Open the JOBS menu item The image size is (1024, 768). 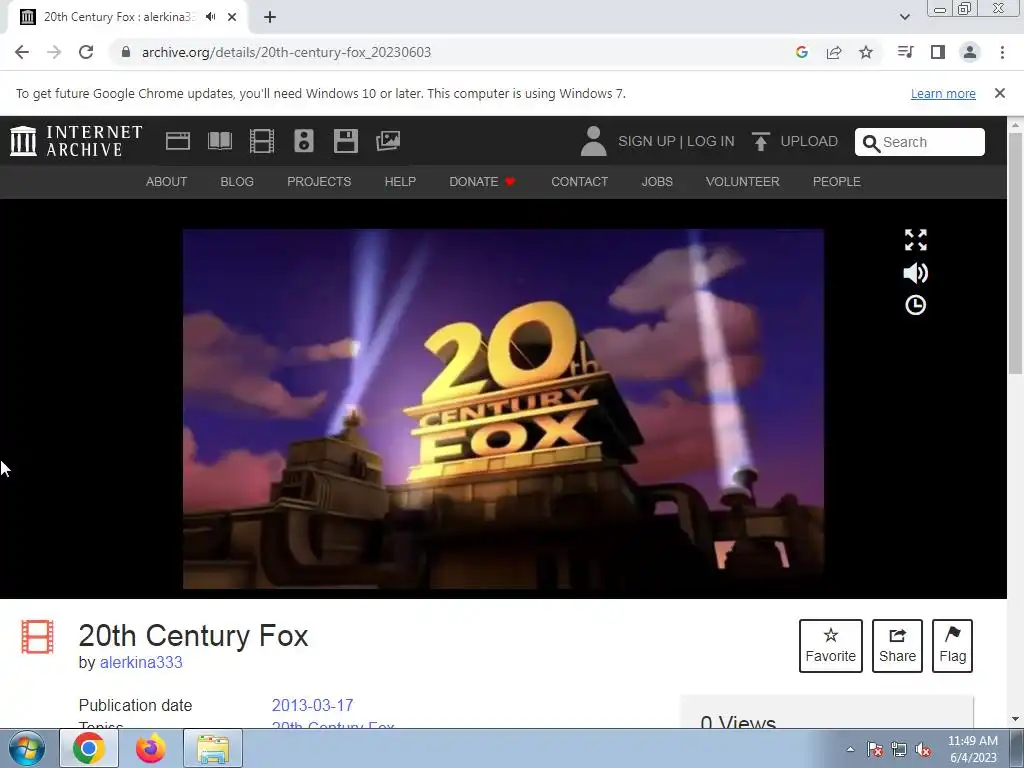pyautogui.click(x=657, y=182)
